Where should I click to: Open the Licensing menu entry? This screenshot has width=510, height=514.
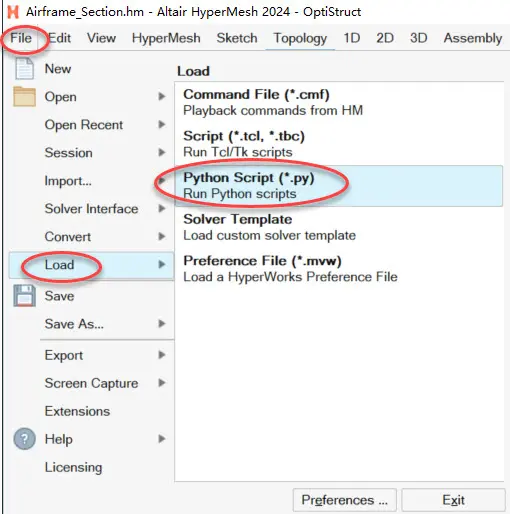[73, 467]
